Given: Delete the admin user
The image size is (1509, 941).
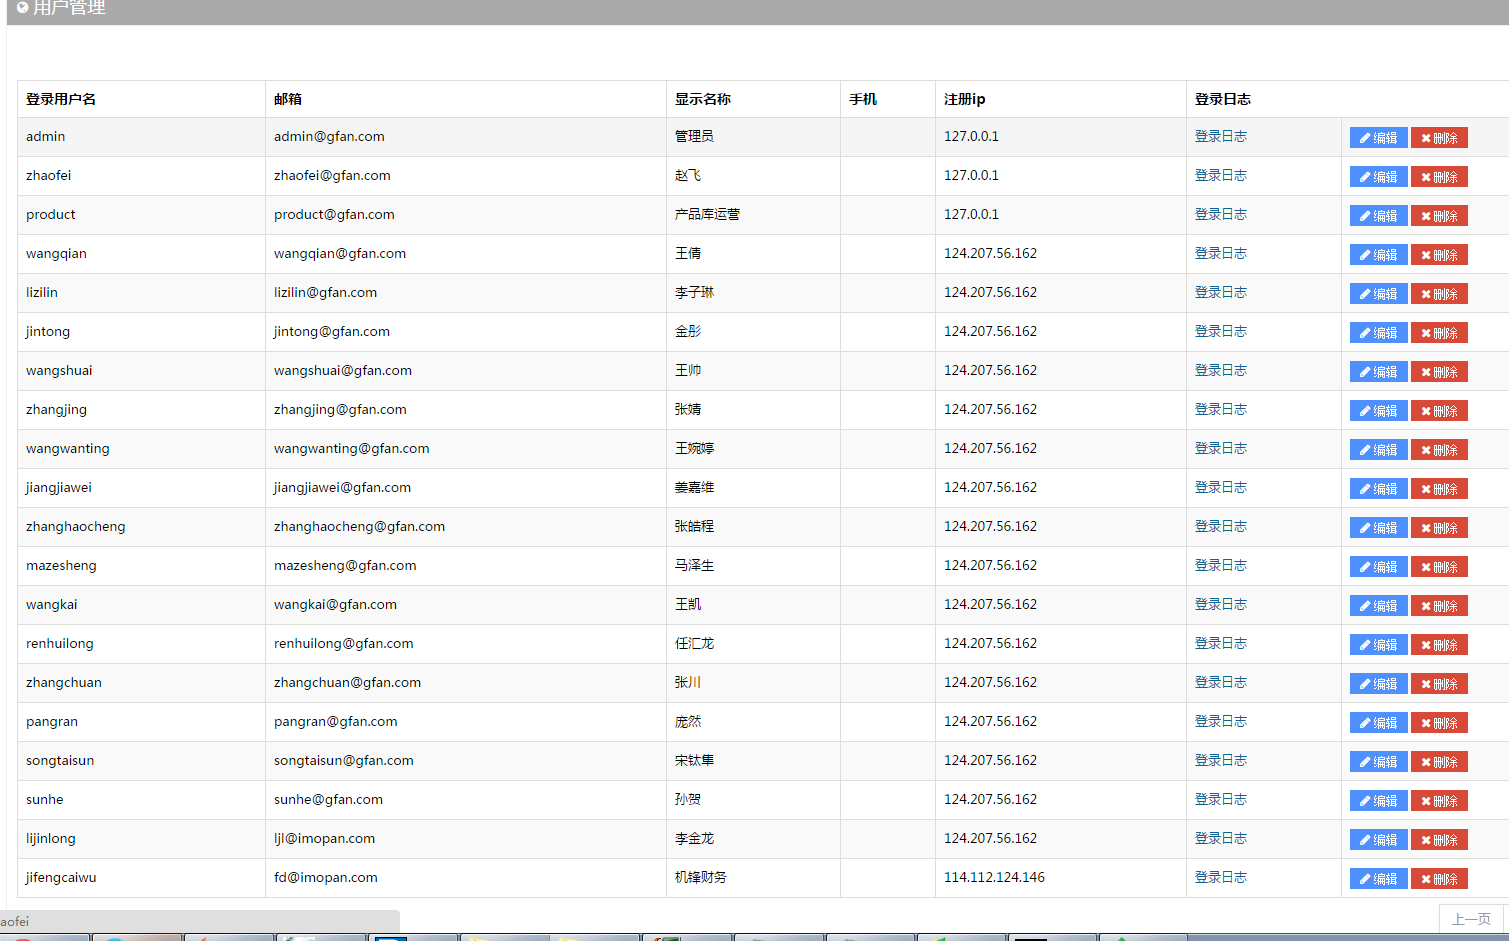Looking at the screenshot, I should (1439, 138).
